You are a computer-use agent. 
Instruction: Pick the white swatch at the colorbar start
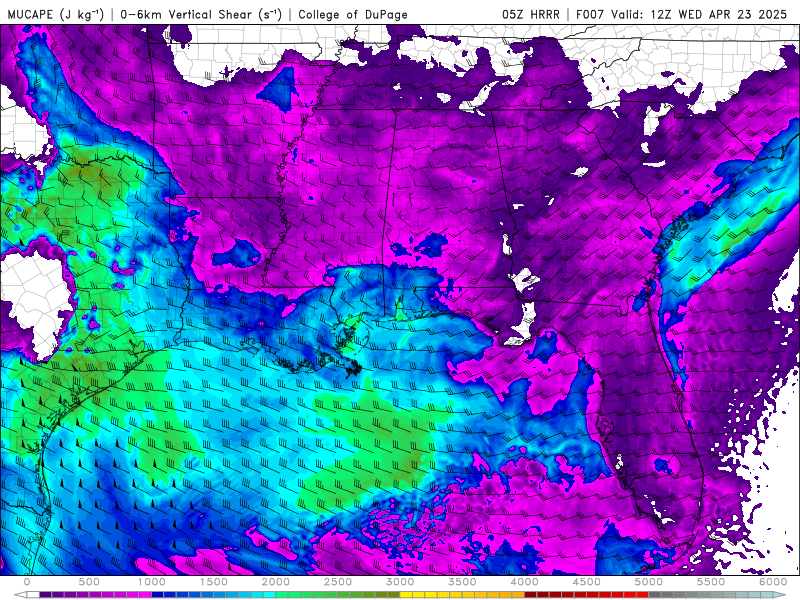coord(33,595)
